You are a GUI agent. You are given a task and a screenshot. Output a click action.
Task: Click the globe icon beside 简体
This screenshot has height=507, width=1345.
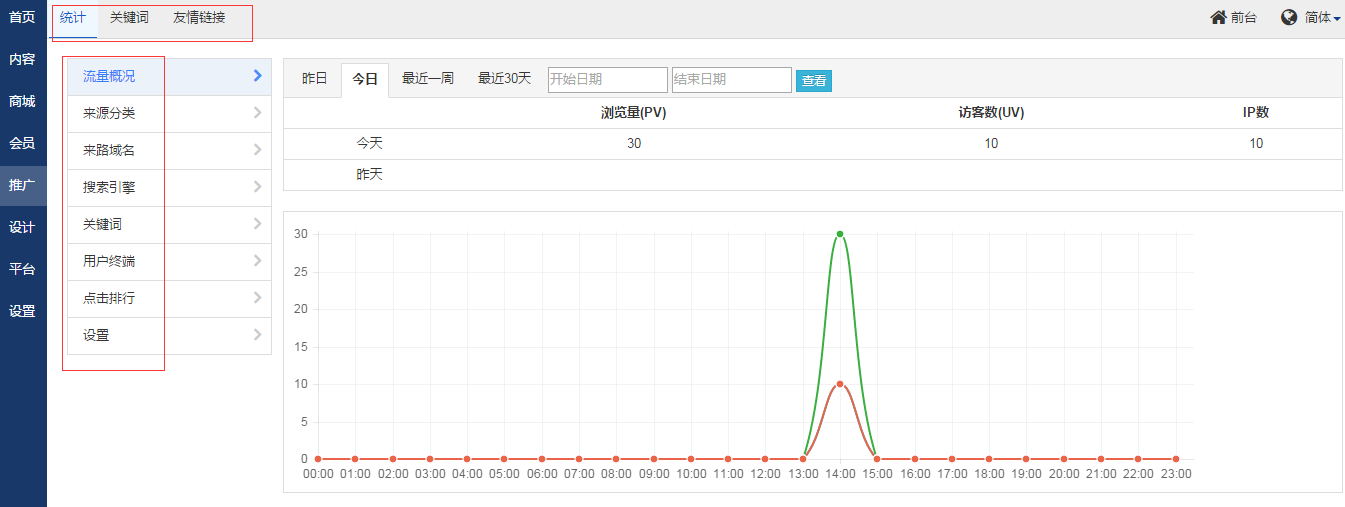pyautogui.click(x=1289, y=17)
